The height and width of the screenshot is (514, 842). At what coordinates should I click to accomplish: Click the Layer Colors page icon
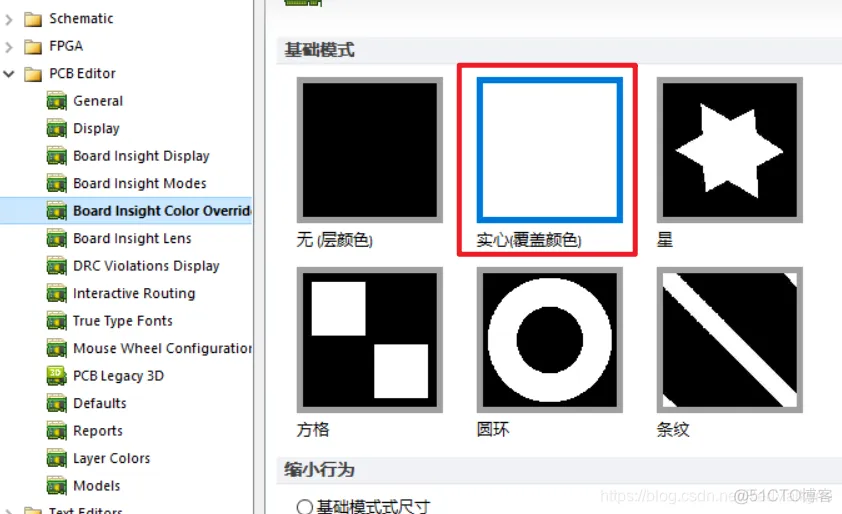point(57,458)
